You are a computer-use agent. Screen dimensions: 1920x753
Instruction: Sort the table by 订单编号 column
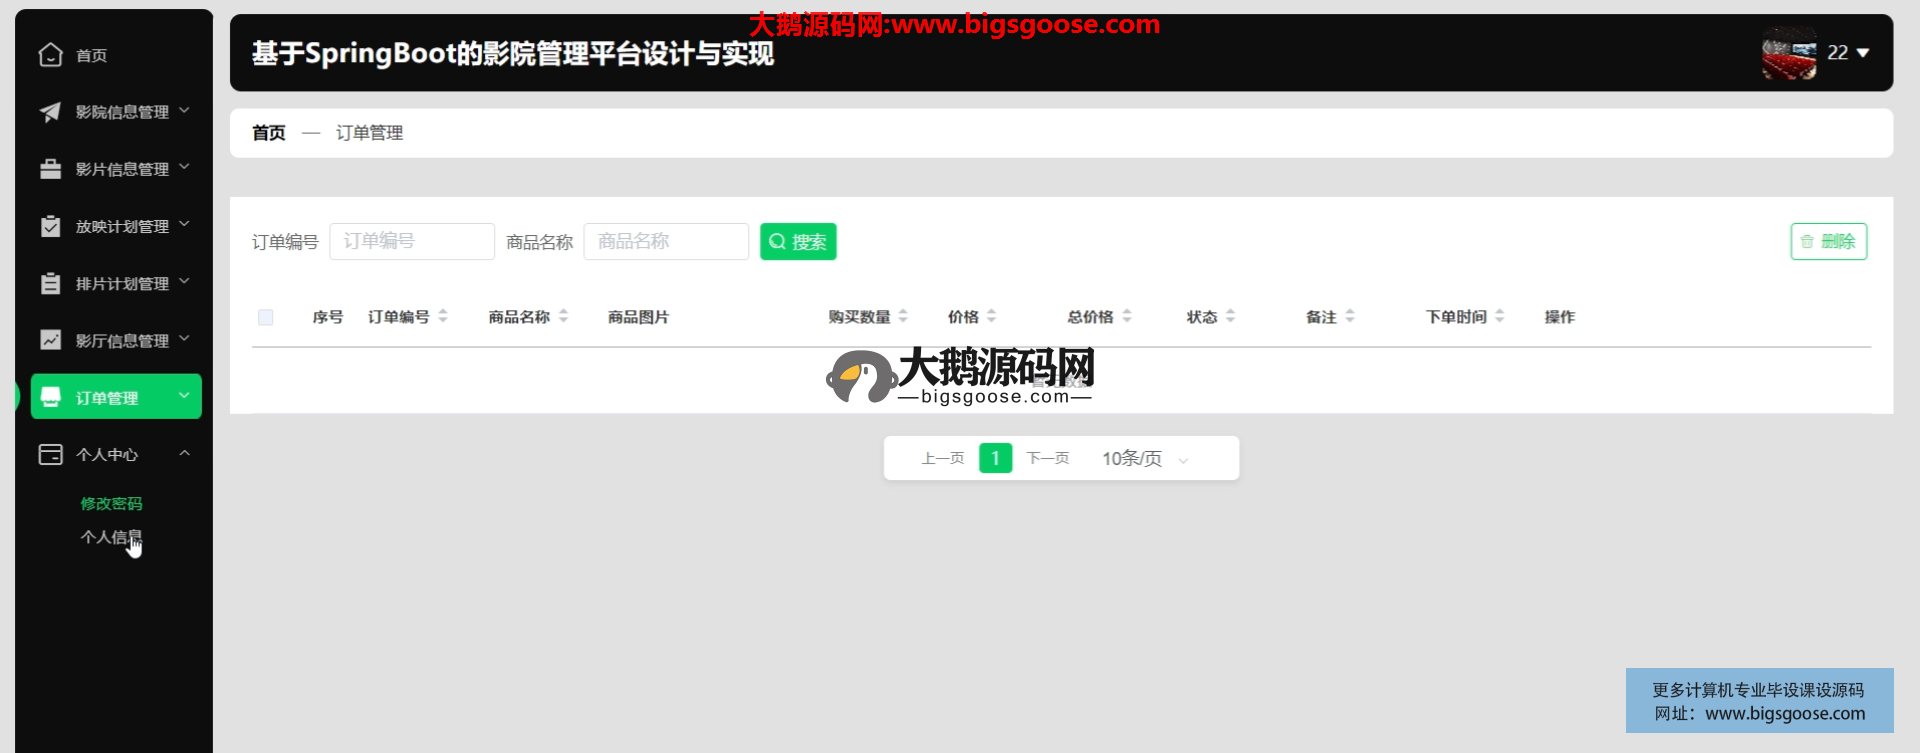tap(442, 317)
